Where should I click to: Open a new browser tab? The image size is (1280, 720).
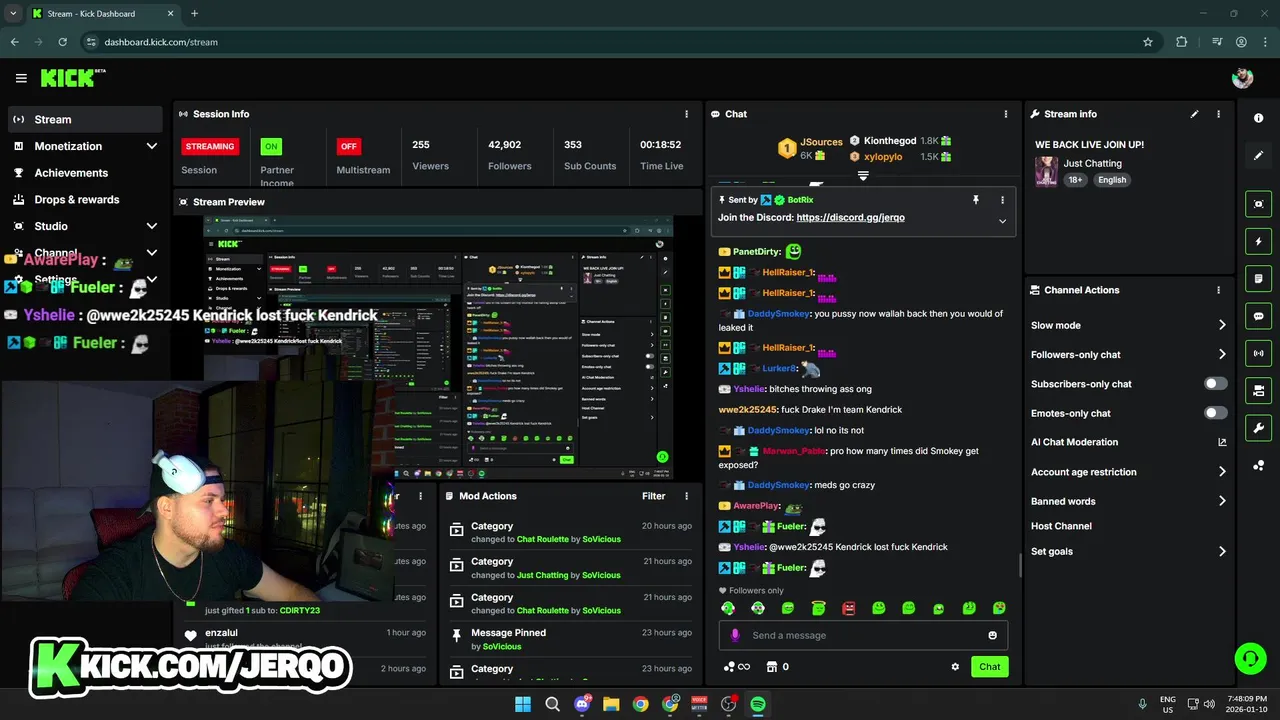194,14
